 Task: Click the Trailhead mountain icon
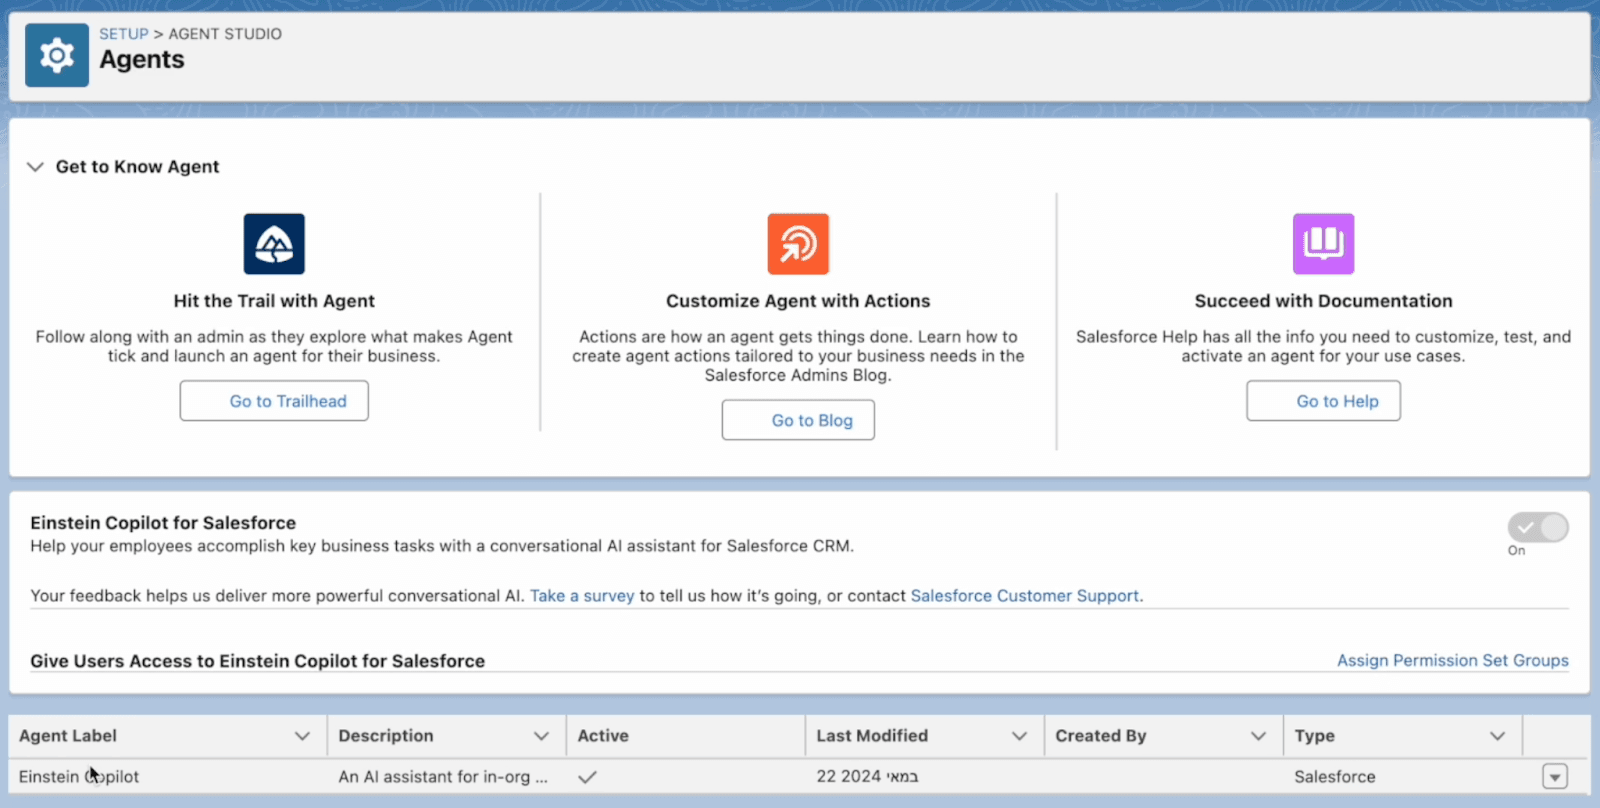click(274, 244)
